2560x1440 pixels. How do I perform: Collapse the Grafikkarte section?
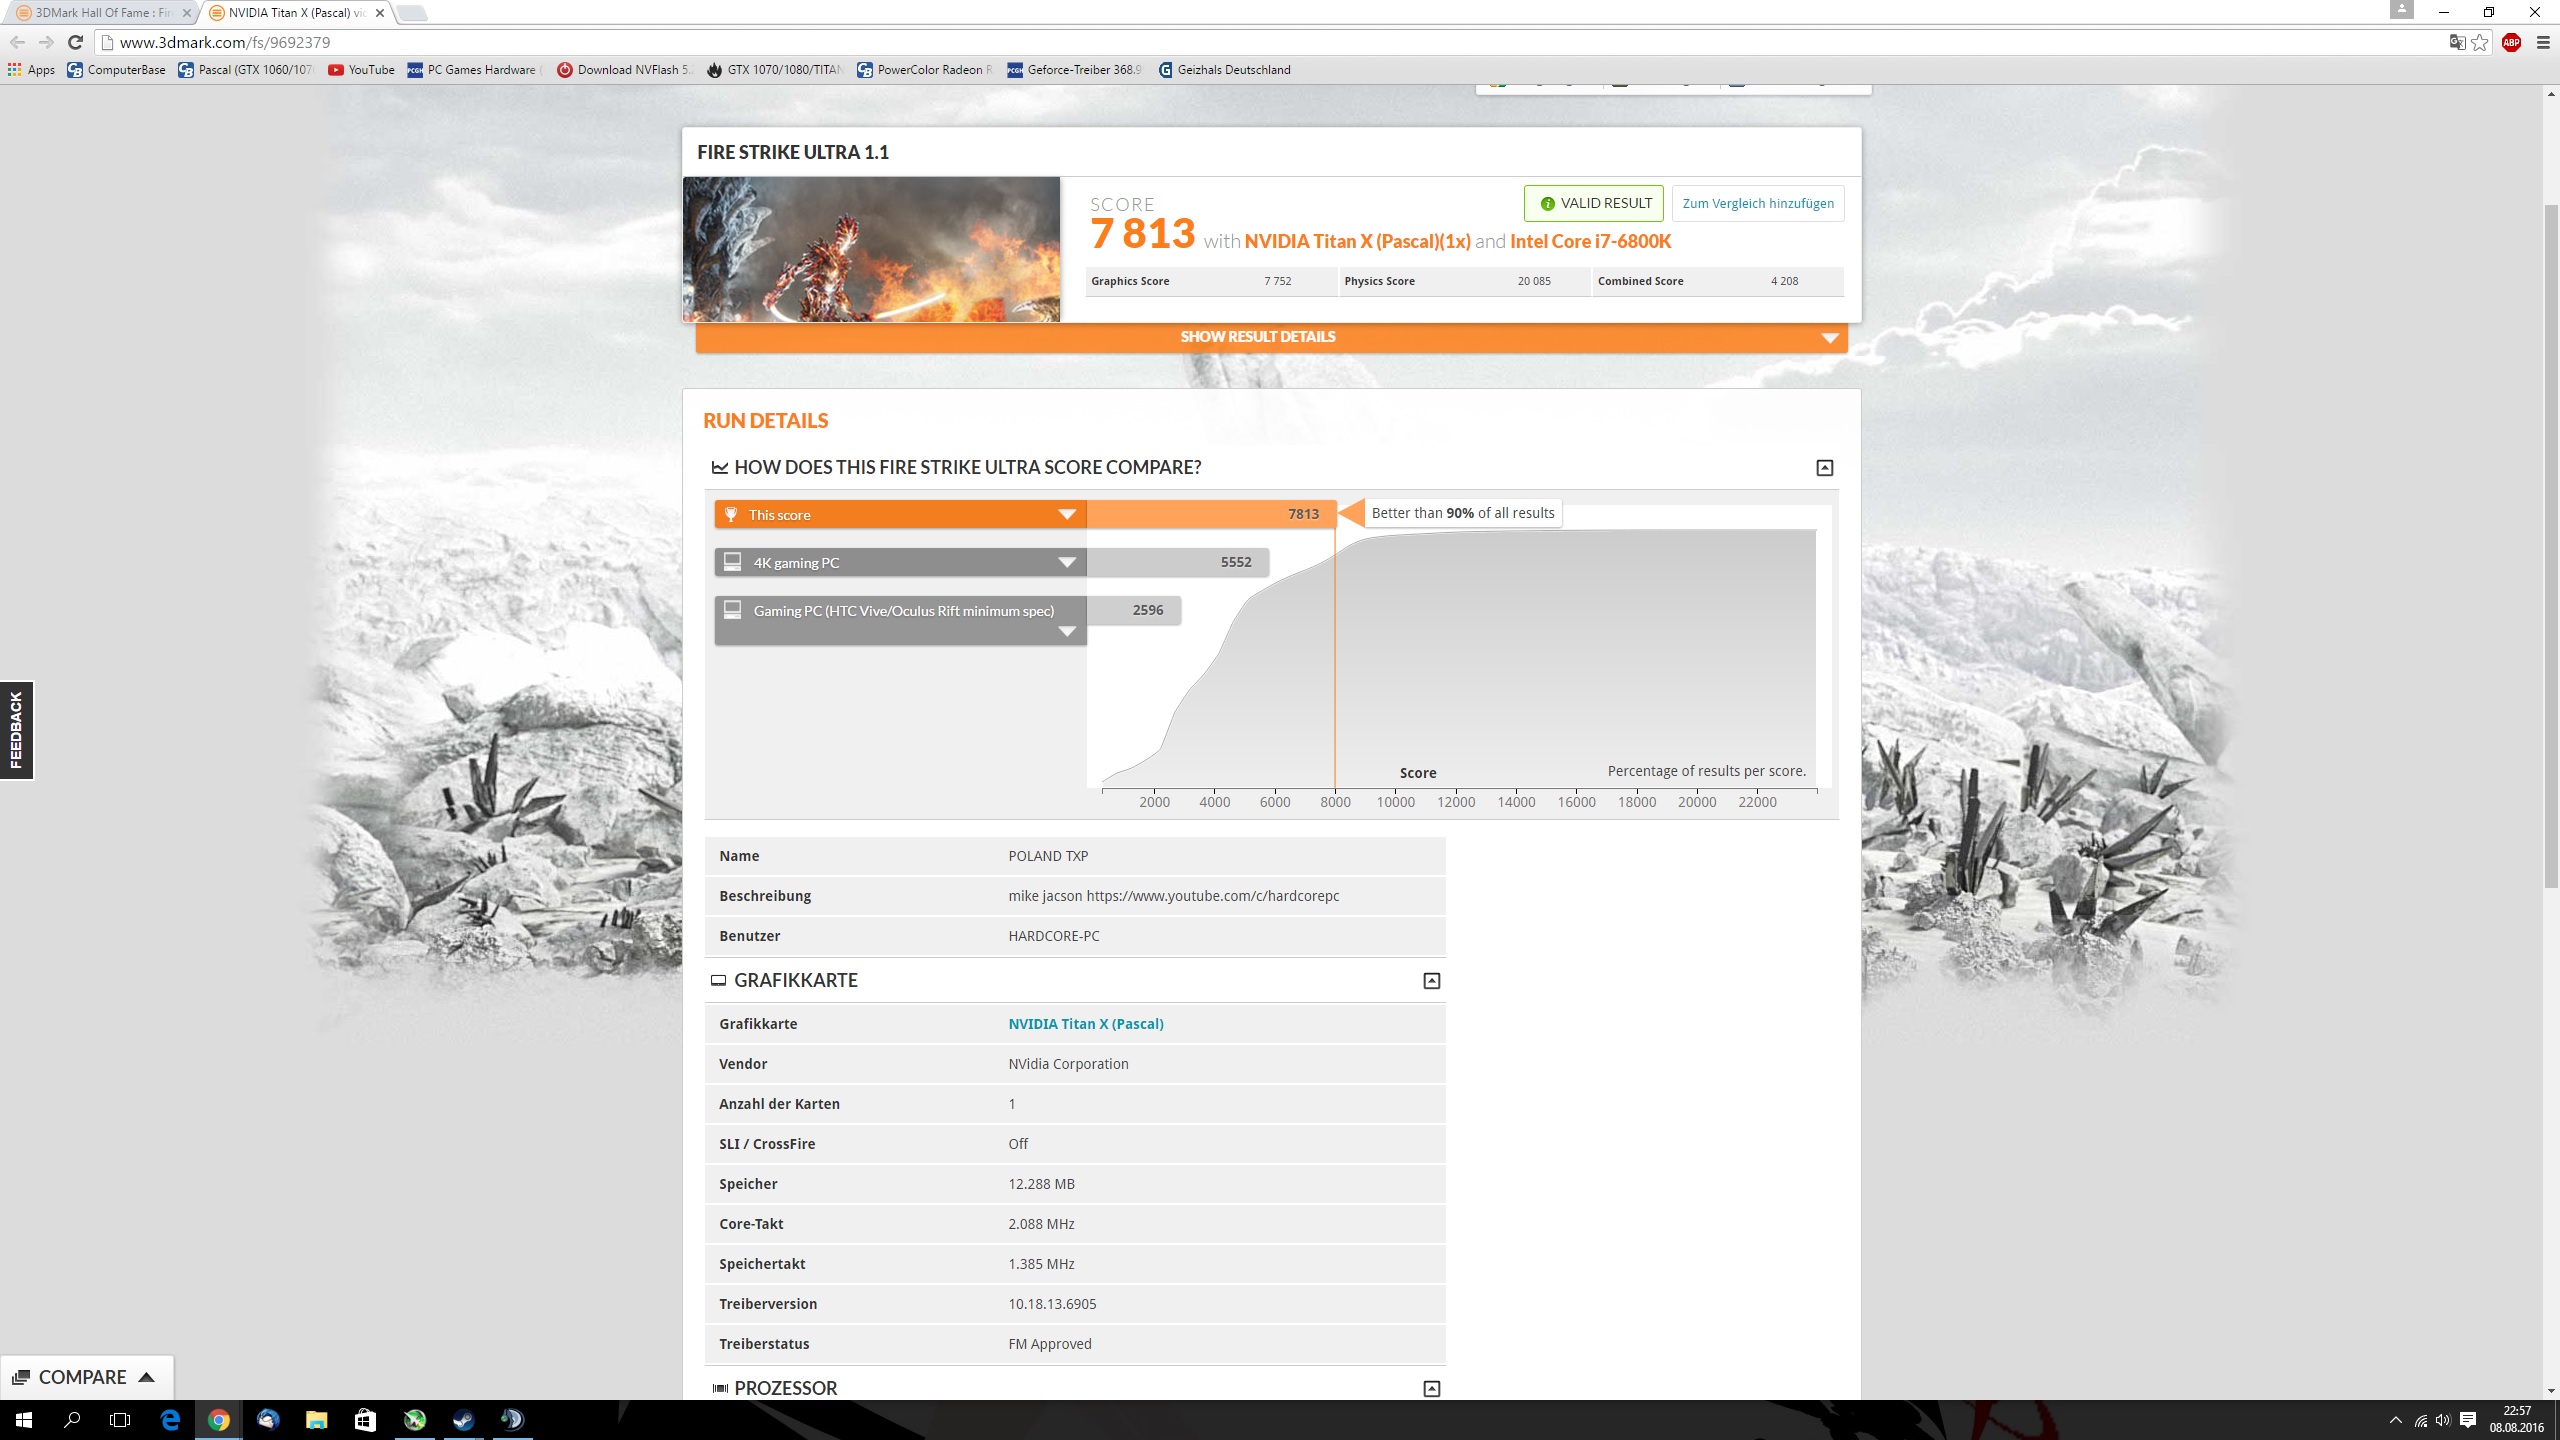(x=1431, y=981)
